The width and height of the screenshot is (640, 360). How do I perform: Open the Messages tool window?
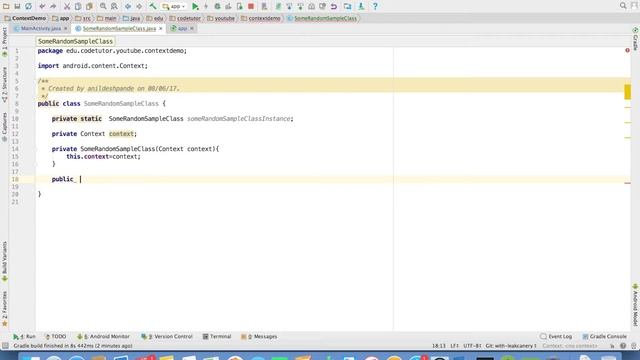pos(259,336)
